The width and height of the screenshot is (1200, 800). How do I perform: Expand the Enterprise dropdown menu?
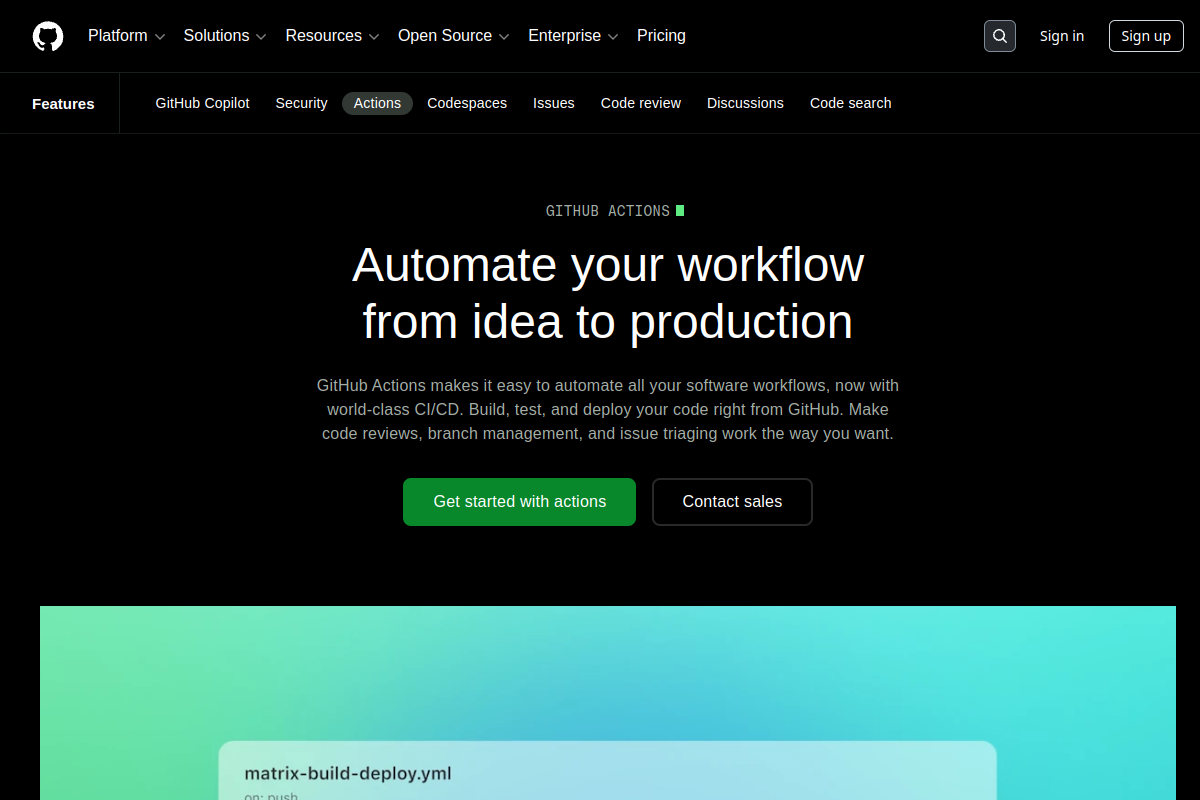pyautogui.click(x=573, y=36)
